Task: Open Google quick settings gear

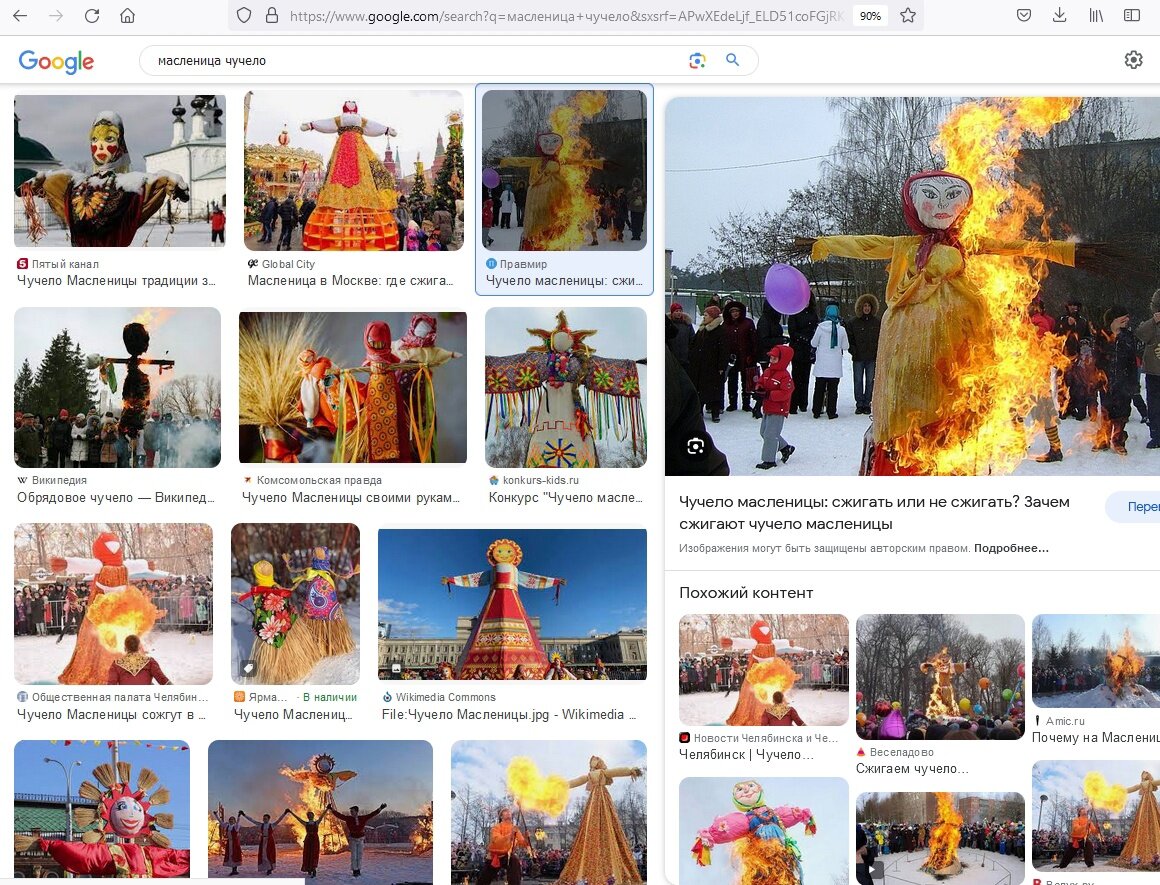Action: [1134, 59]
